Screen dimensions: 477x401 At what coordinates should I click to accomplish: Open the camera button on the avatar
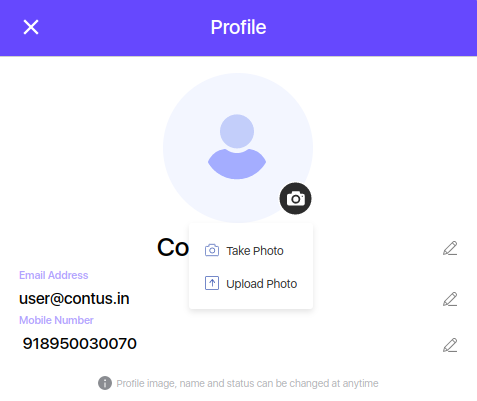click(295, 199)
